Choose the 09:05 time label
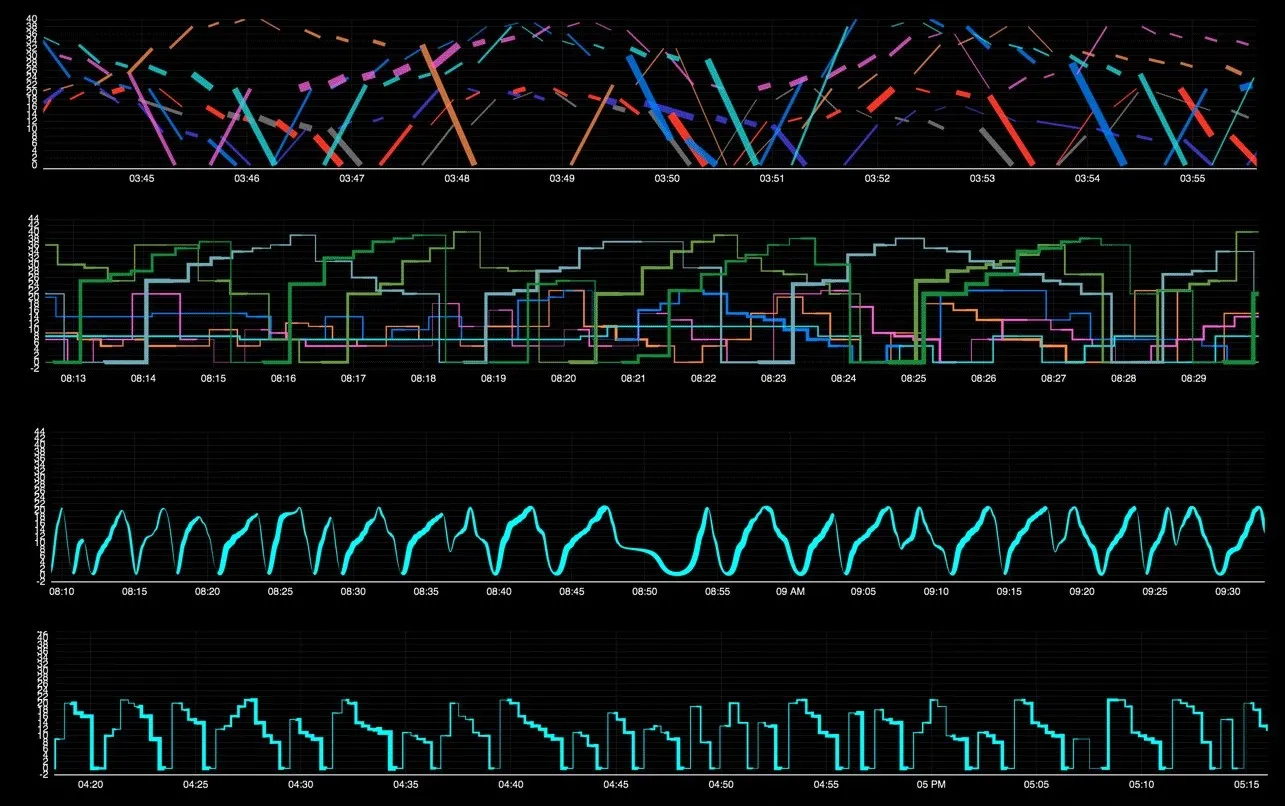This screenshot has height=806, width=1285. [x=863, y=592]
